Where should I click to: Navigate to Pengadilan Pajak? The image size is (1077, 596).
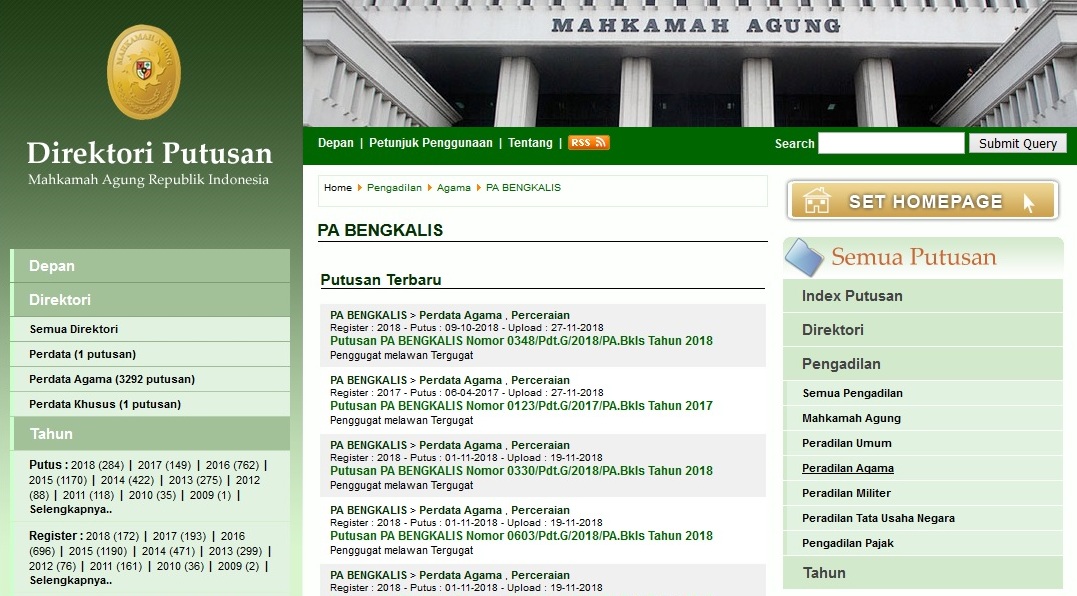pos(847,543)
